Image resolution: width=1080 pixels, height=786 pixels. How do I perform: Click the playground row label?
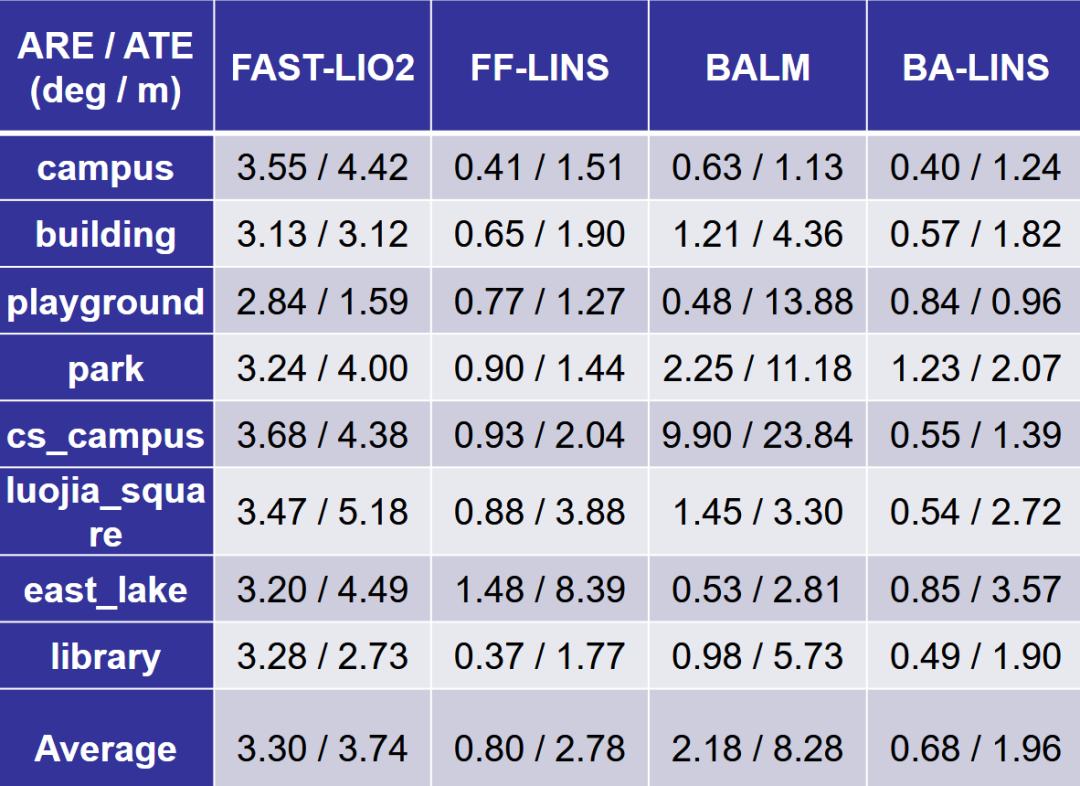point(105,301)
